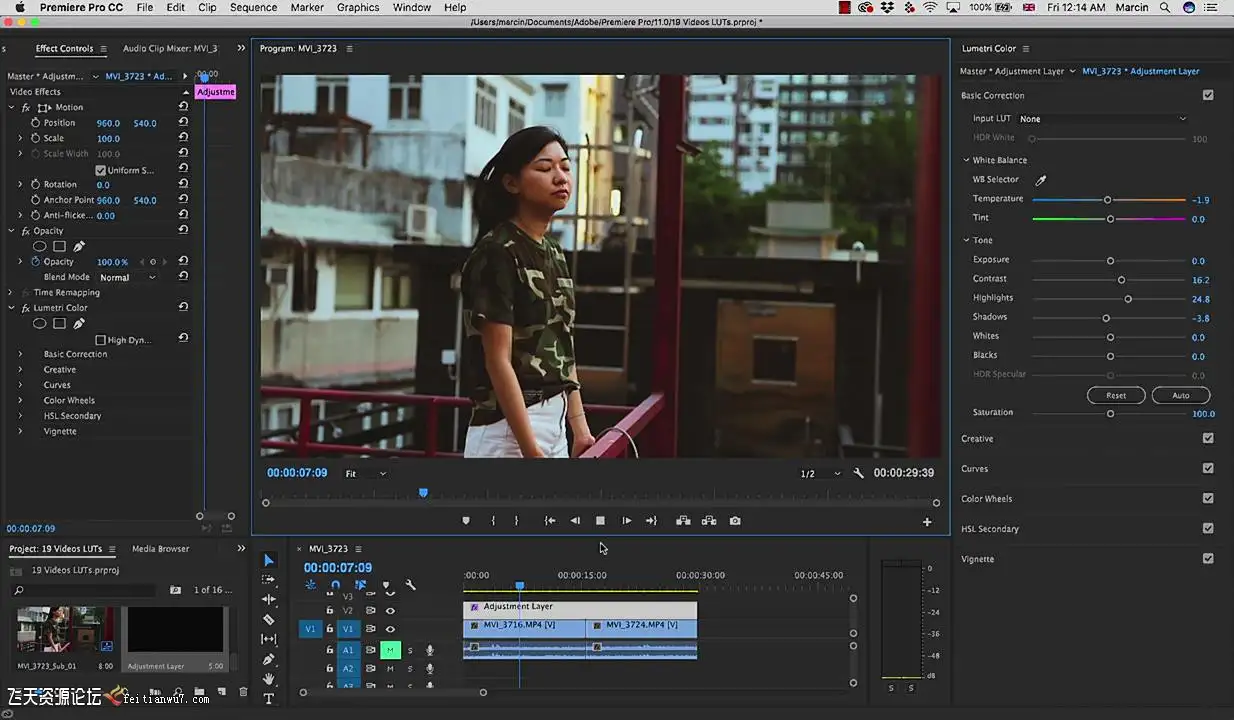The width and height of the screenshot is (1234, 720).
Task: Open the program monitor wrench settings
Action: pyautogui.click(x=858, y=473)
